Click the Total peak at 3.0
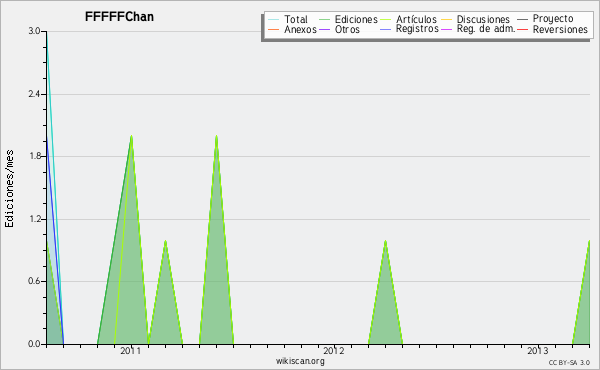 tap(47, 32)
